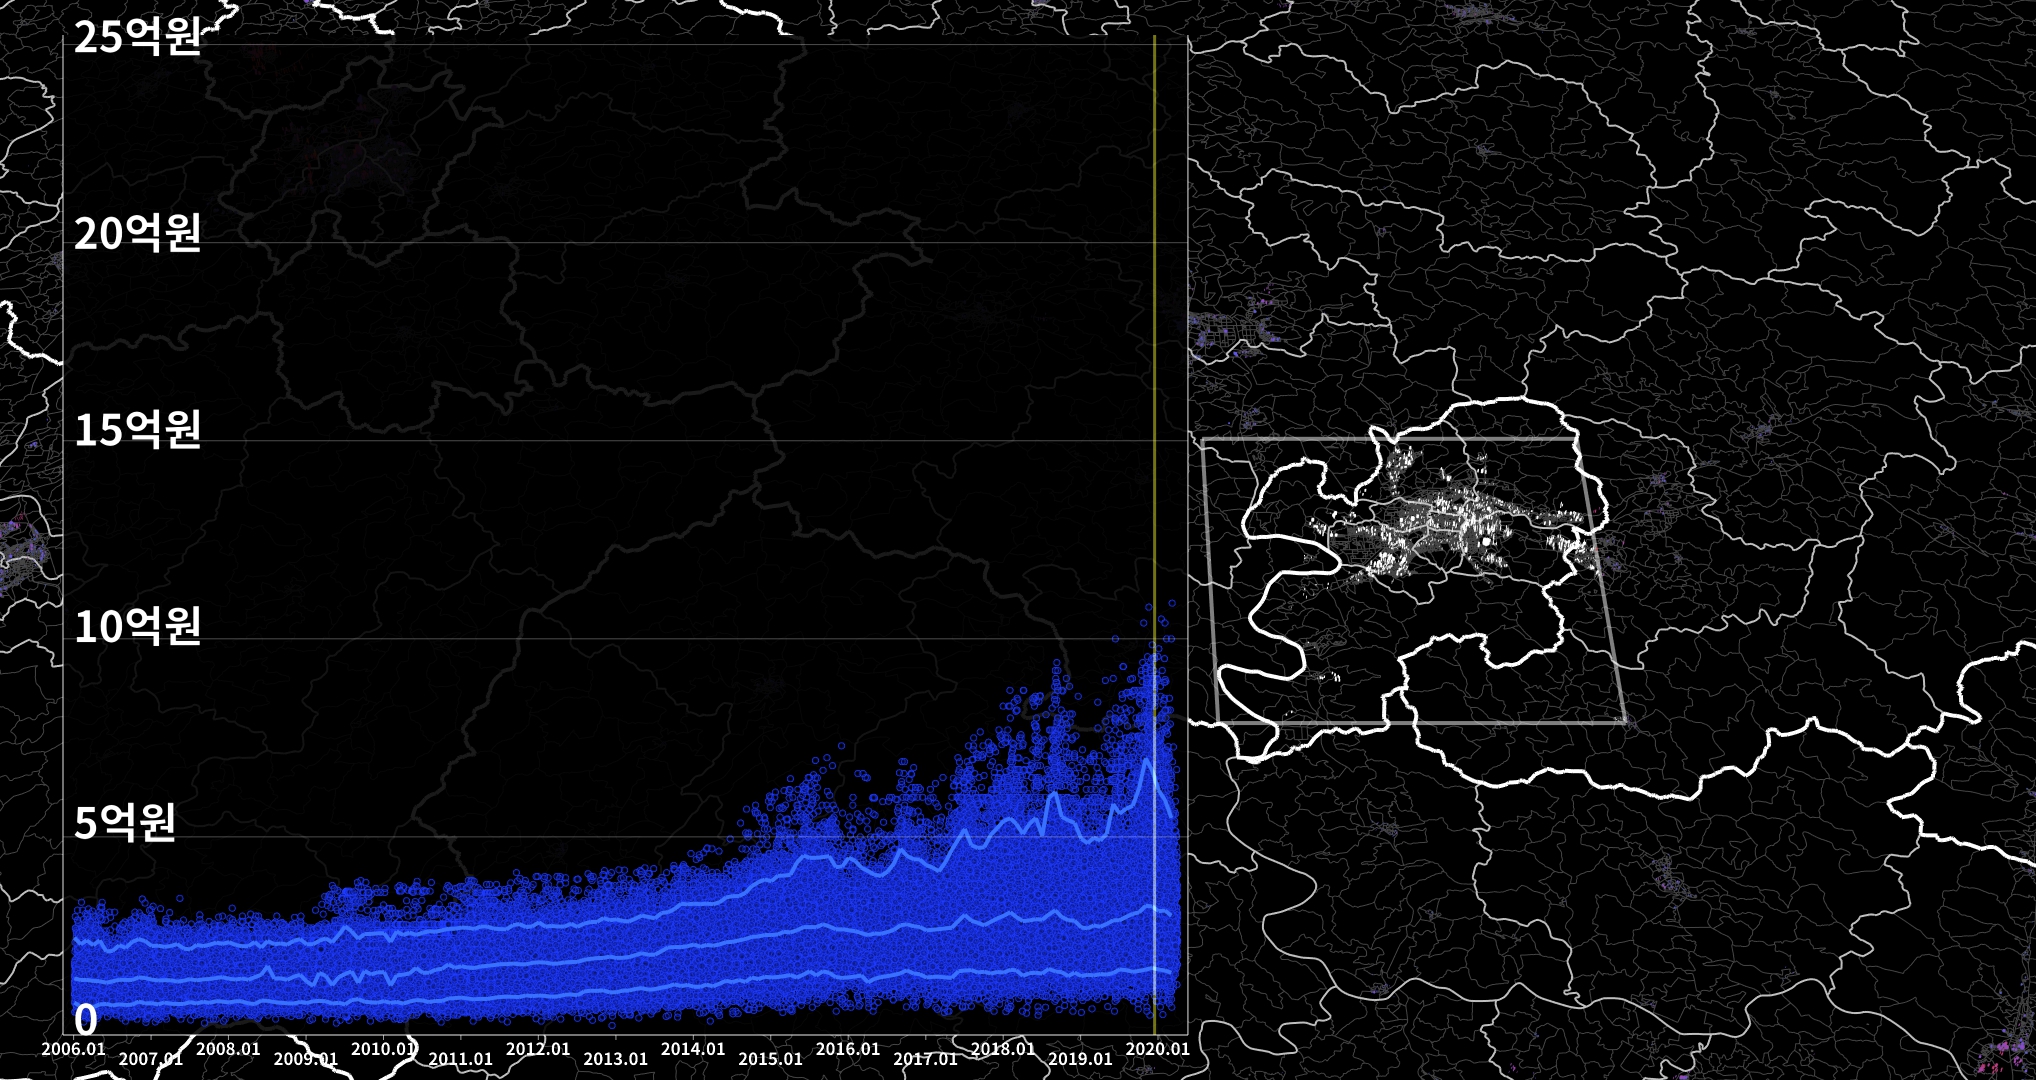The image size is (2036, 1080).
Task: Pick the 2016.01 timeline label
Action: 848,1049
